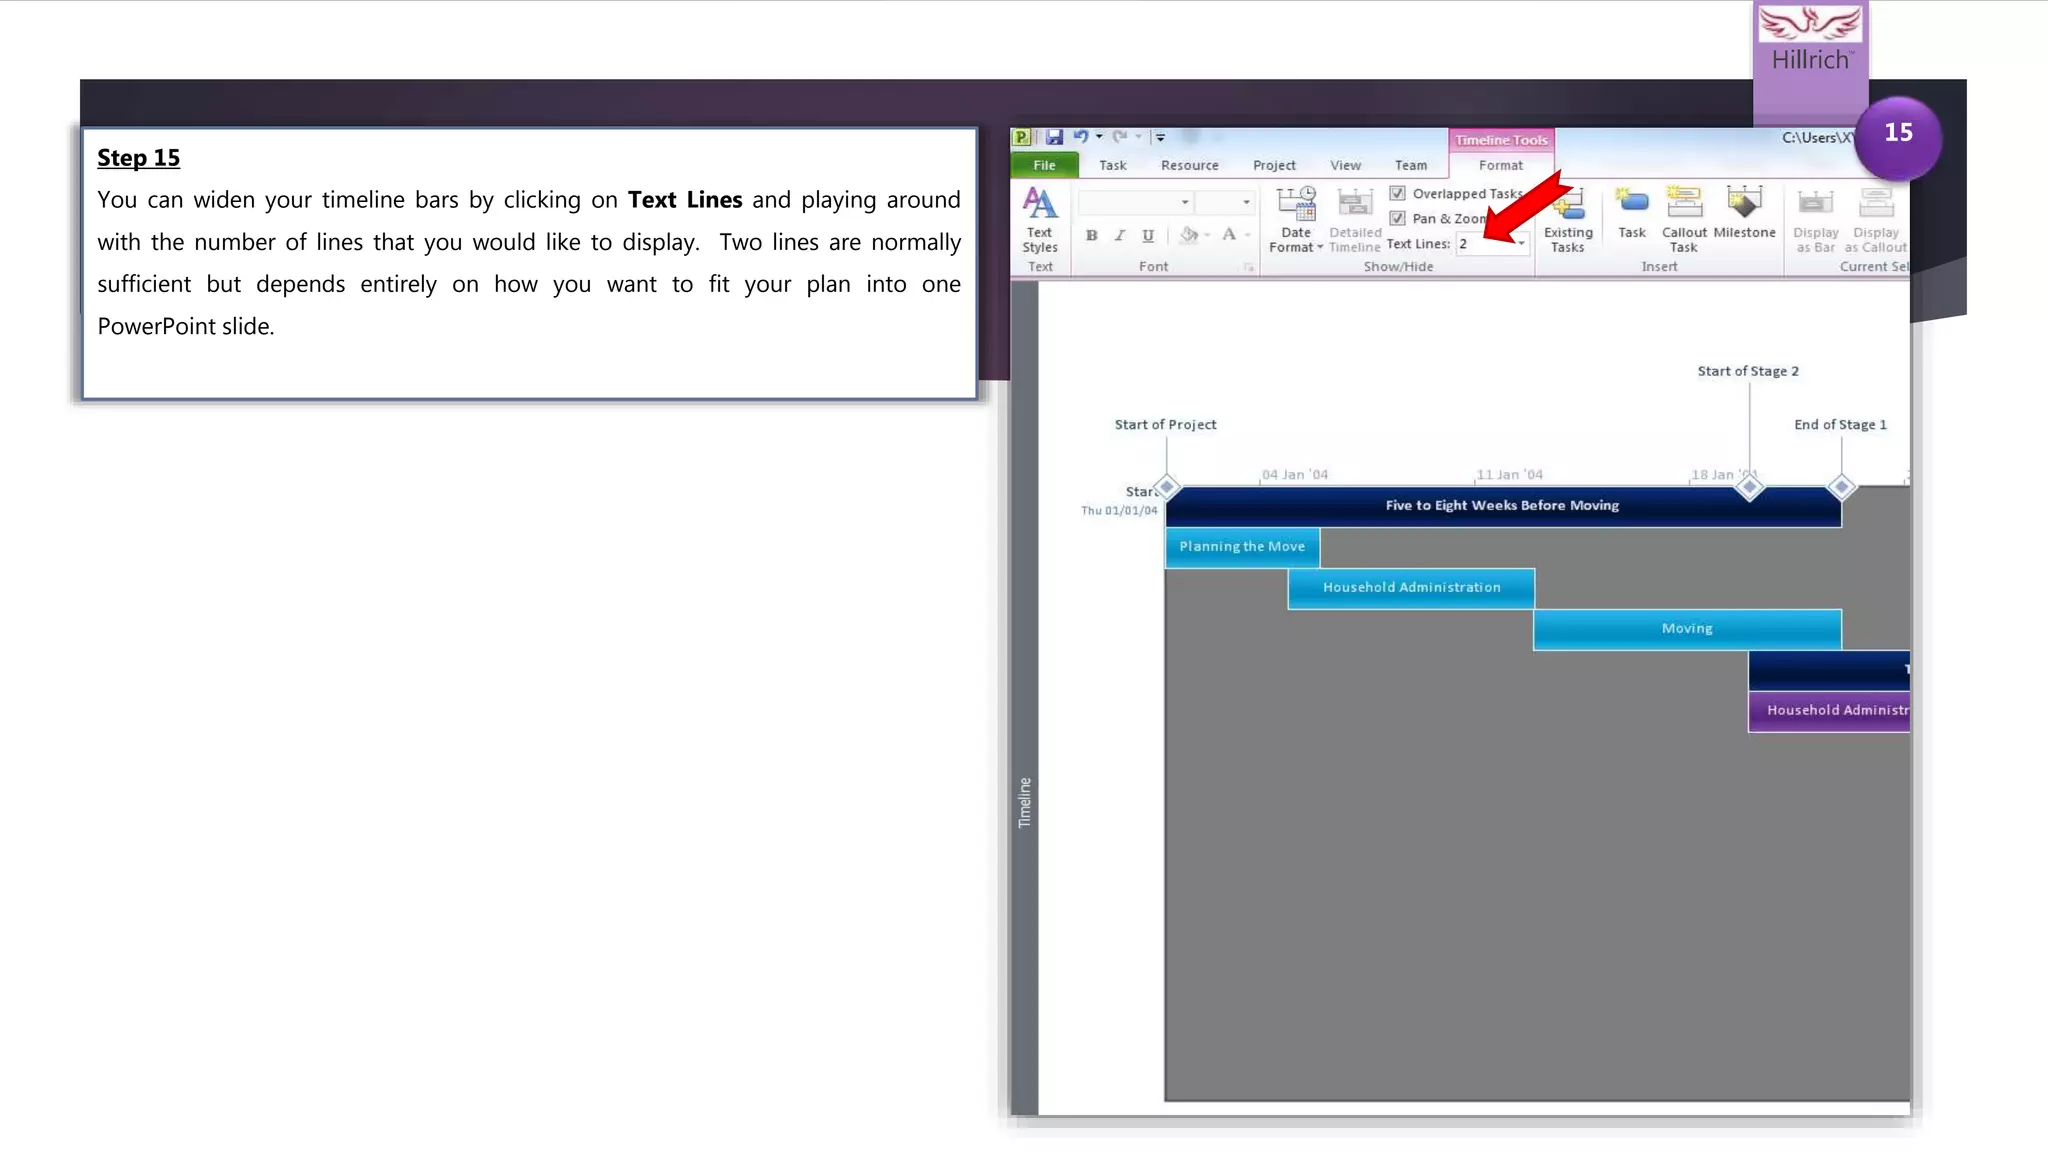
Task: Click the Detailed Timeline button
Action: (x=1355, y=219)
